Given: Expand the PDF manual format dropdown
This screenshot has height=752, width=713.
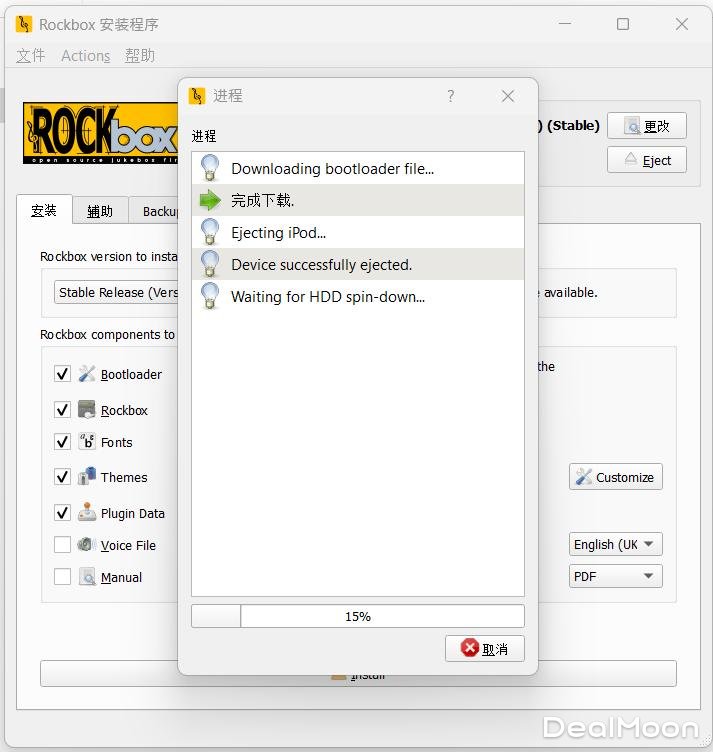Looking at the screenshot, I should (x=615, y=577).
